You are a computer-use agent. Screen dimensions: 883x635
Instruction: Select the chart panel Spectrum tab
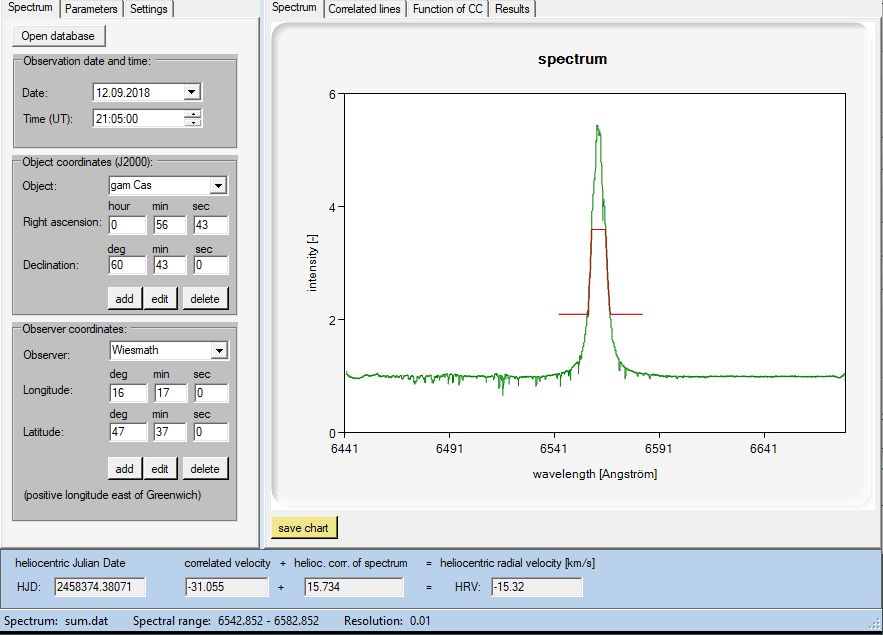coord(295,8)
